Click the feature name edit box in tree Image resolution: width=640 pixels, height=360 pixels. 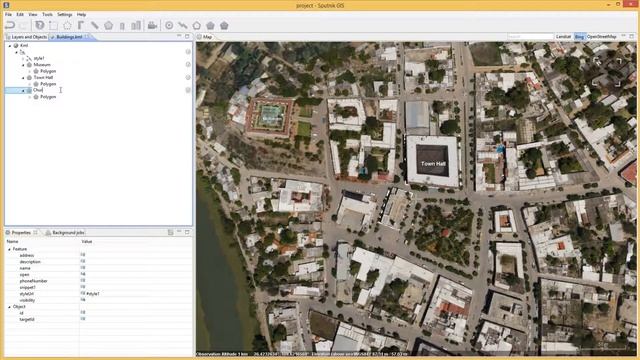point(38,90)
